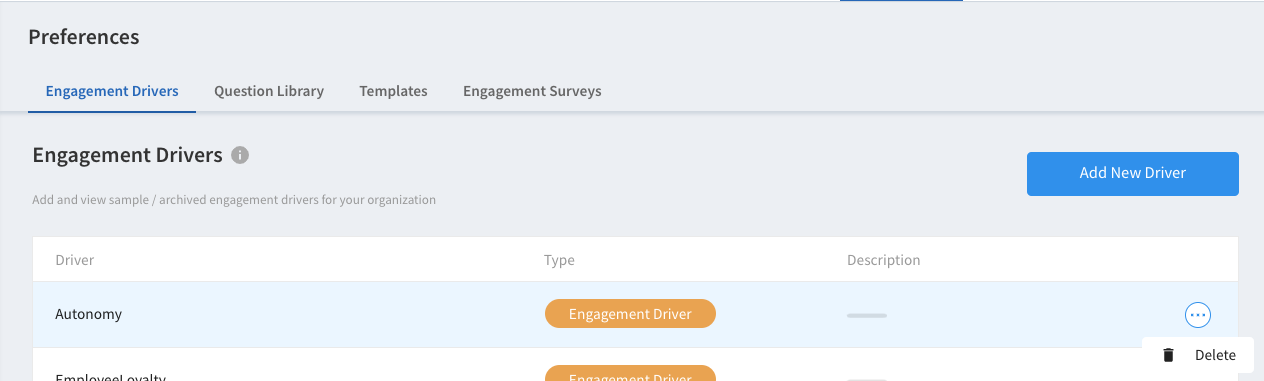
Task: Click the Driver column header
Action: 75,260
